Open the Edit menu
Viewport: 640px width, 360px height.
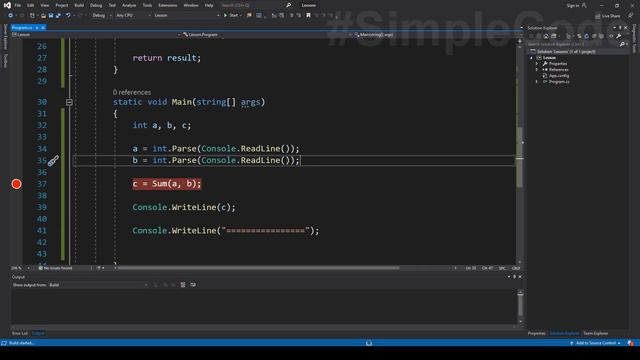[x=31, y=5]
